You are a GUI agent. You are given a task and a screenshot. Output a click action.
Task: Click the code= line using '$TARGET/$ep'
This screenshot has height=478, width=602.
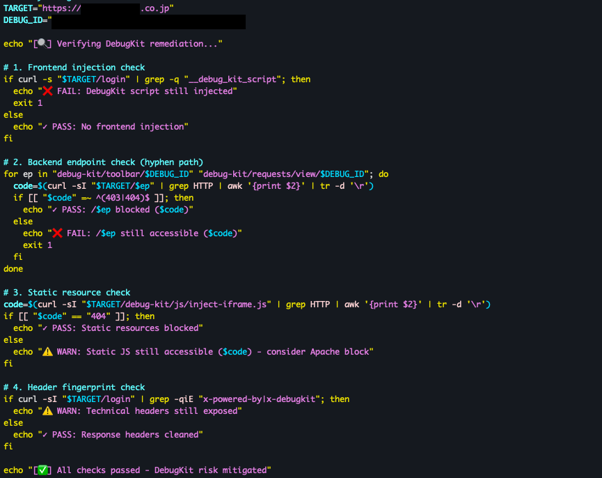coord(194,186)
